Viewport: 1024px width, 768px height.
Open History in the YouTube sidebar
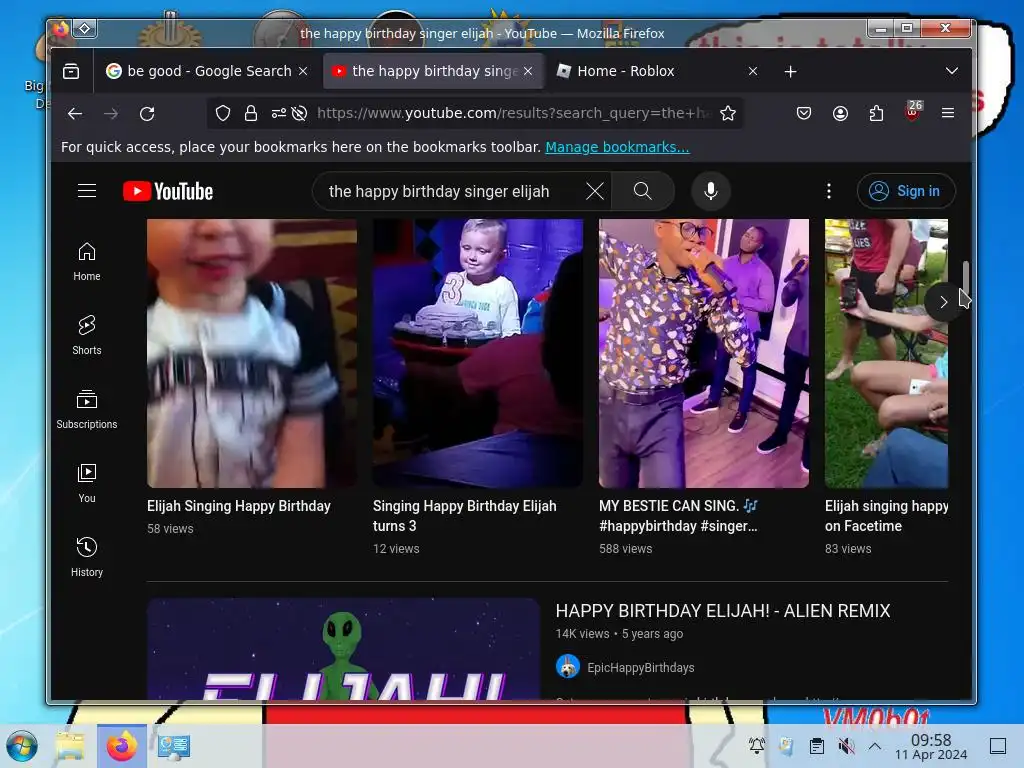(87, 557)
